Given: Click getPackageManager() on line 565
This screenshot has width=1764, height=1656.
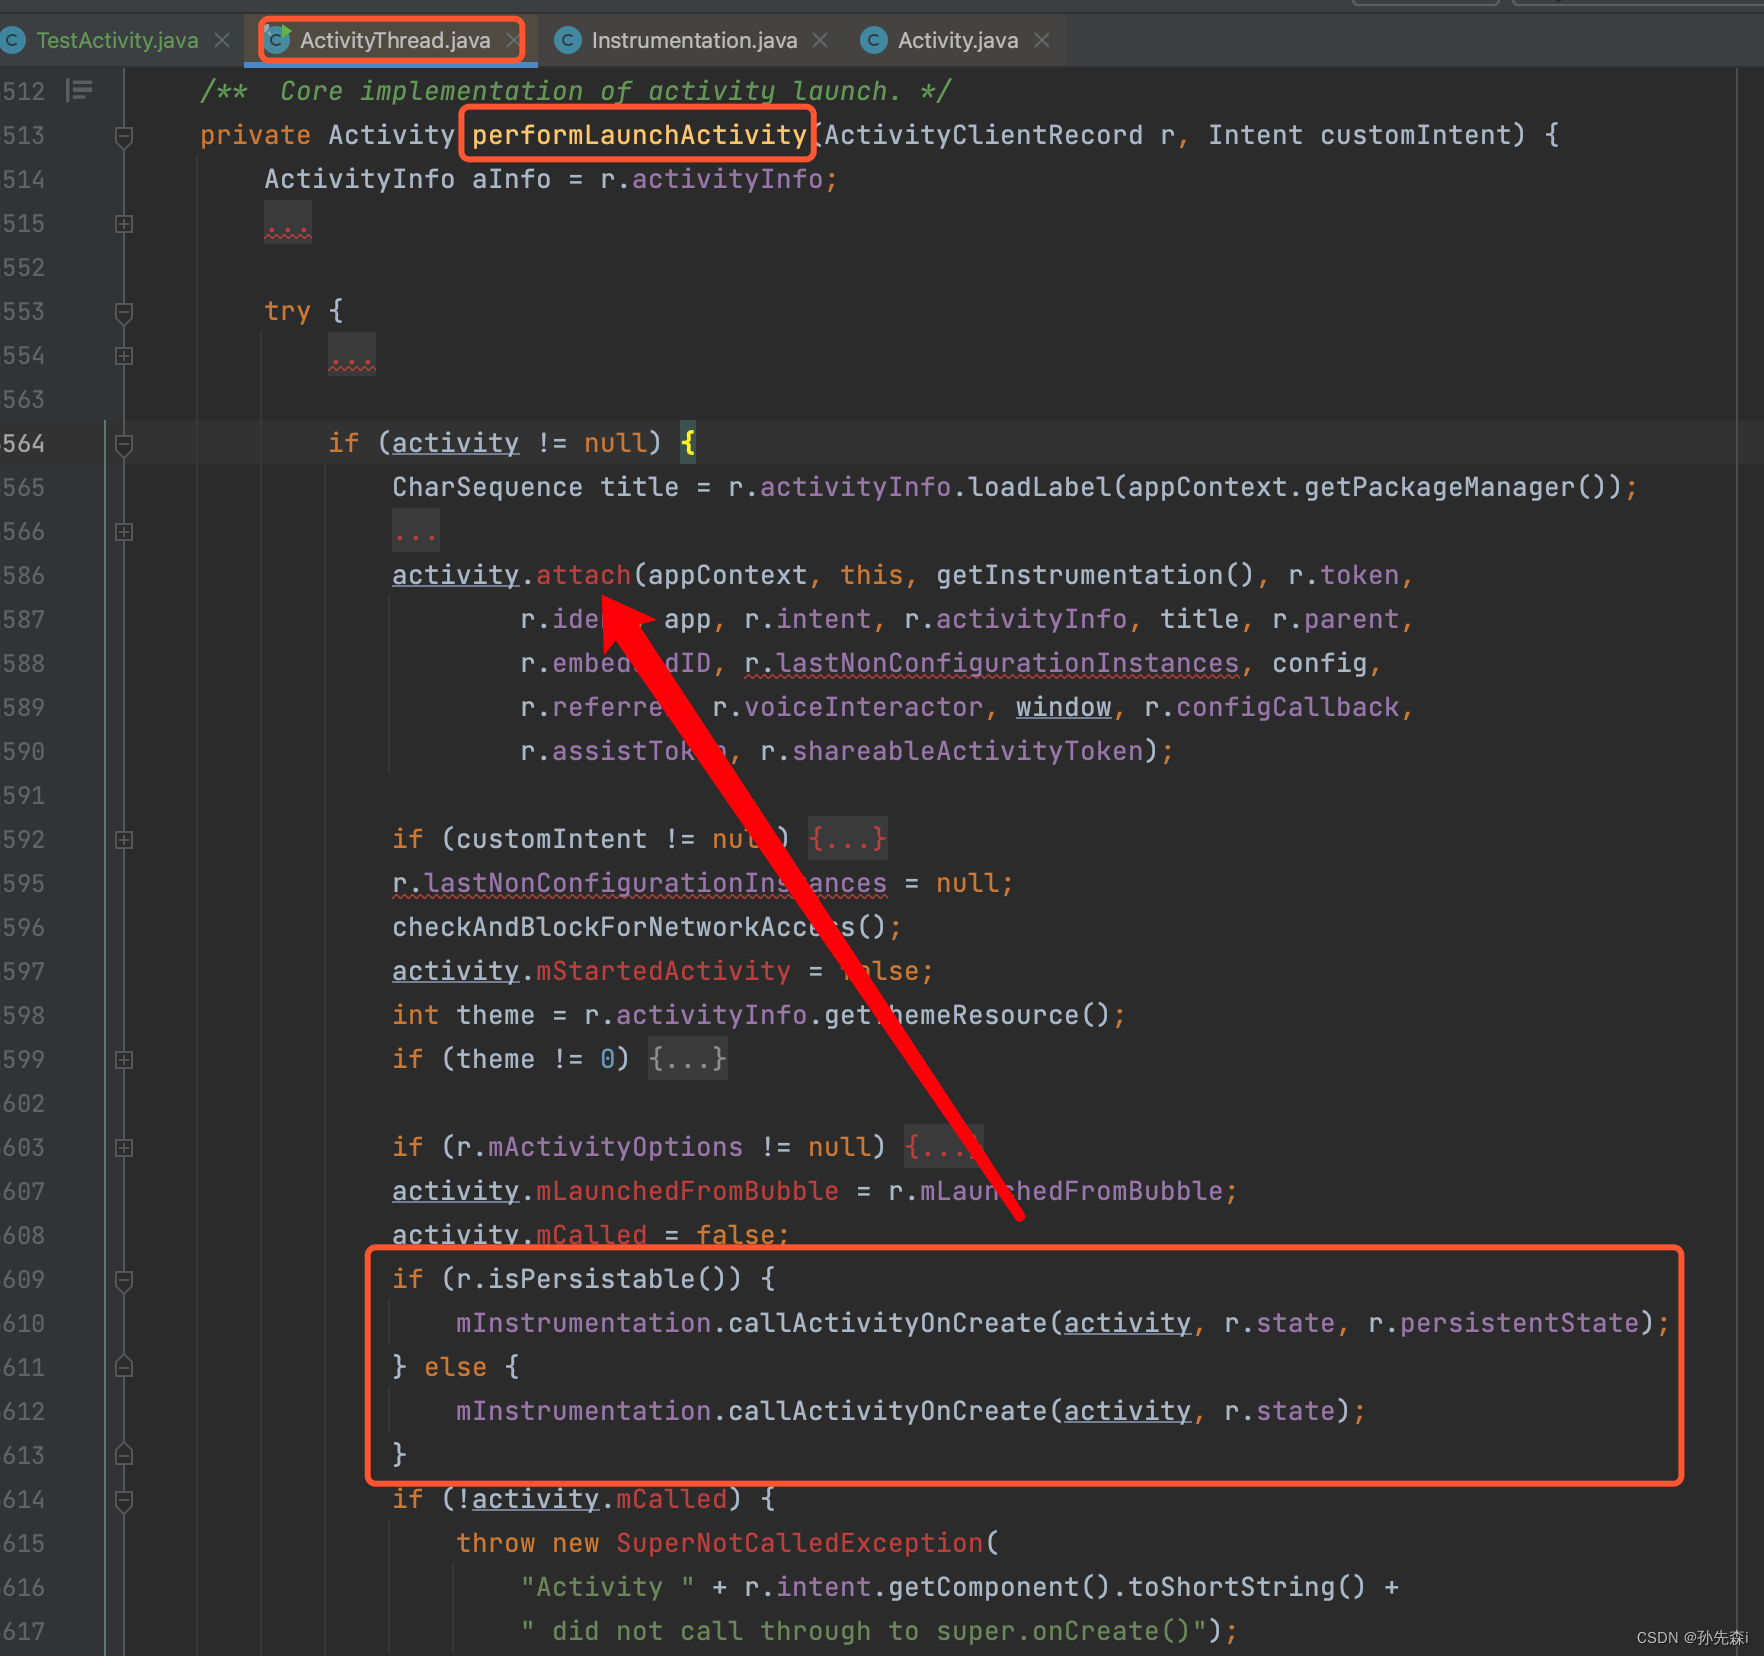Looking at the screenshot, I should [1455, 487].
